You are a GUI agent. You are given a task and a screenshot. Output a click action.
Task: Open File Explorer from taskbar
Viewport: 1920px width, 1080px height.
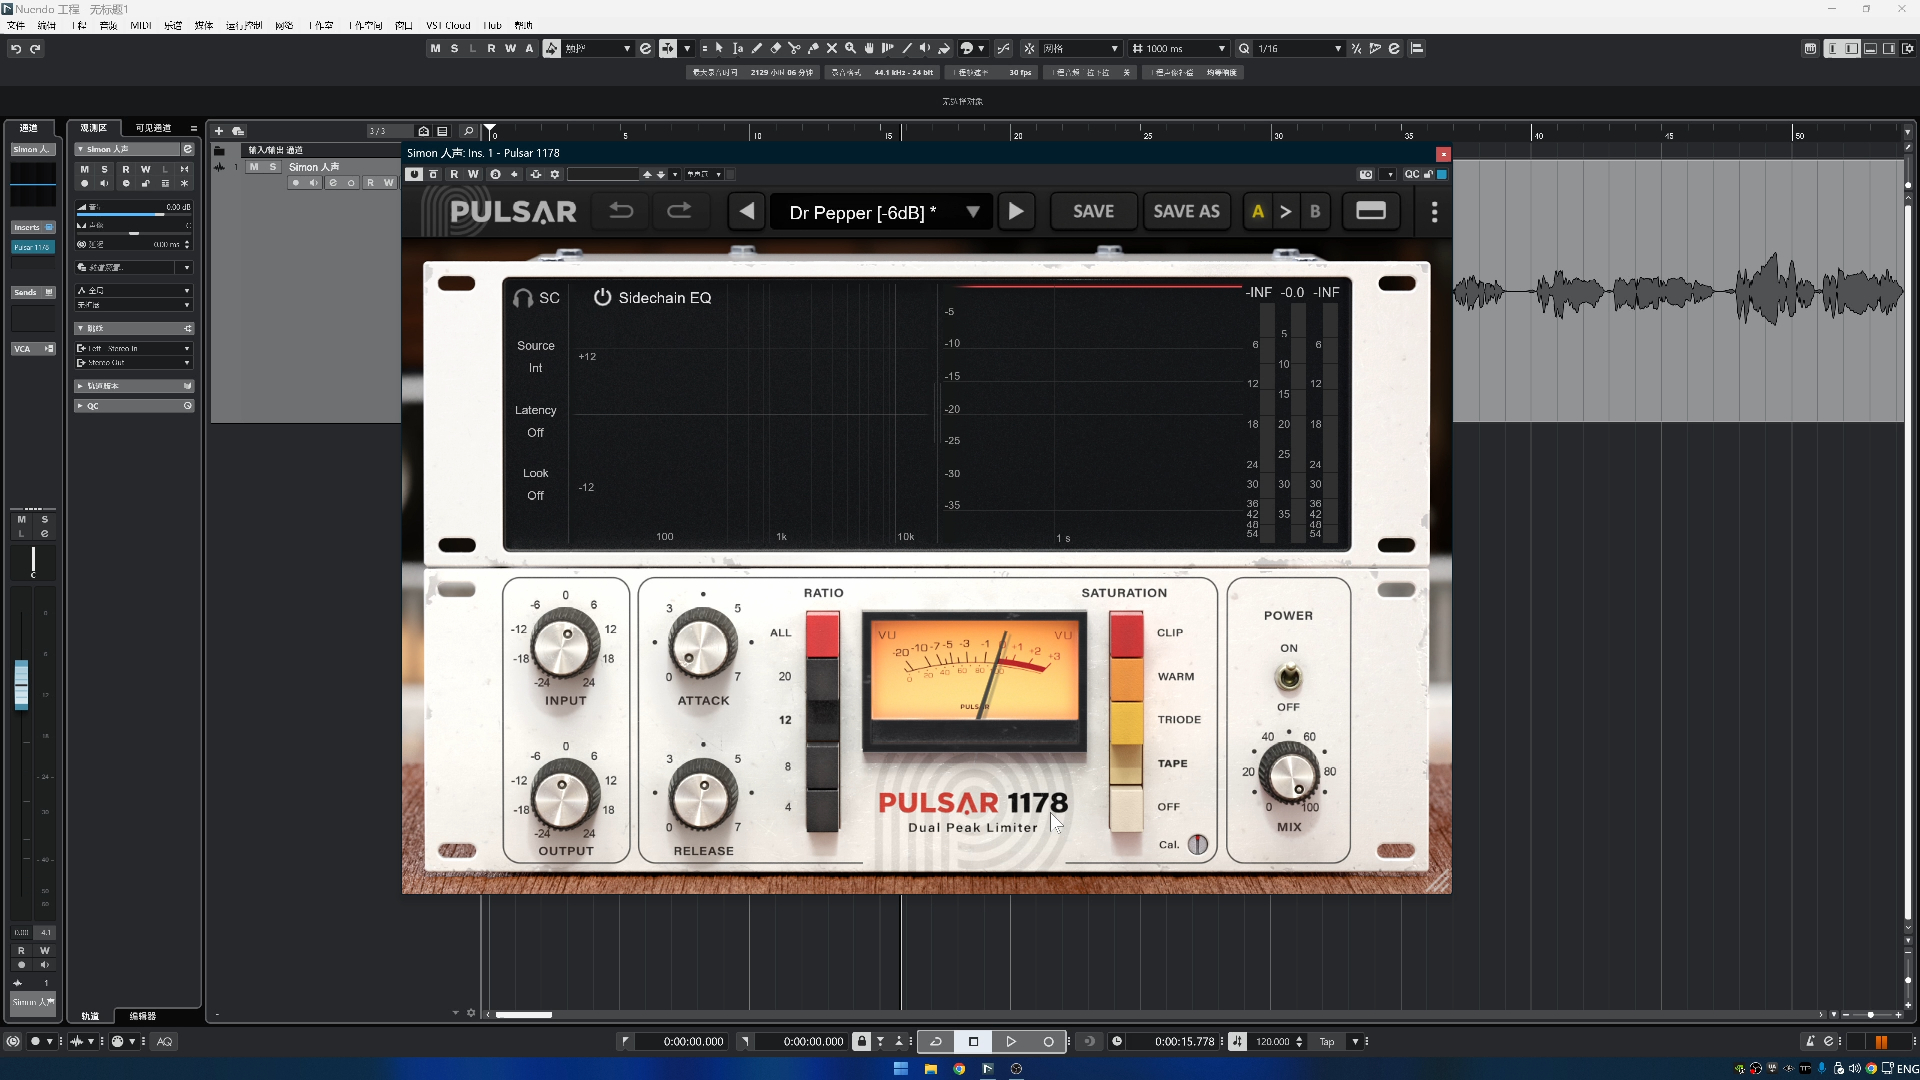click(x=930, y=1069)
